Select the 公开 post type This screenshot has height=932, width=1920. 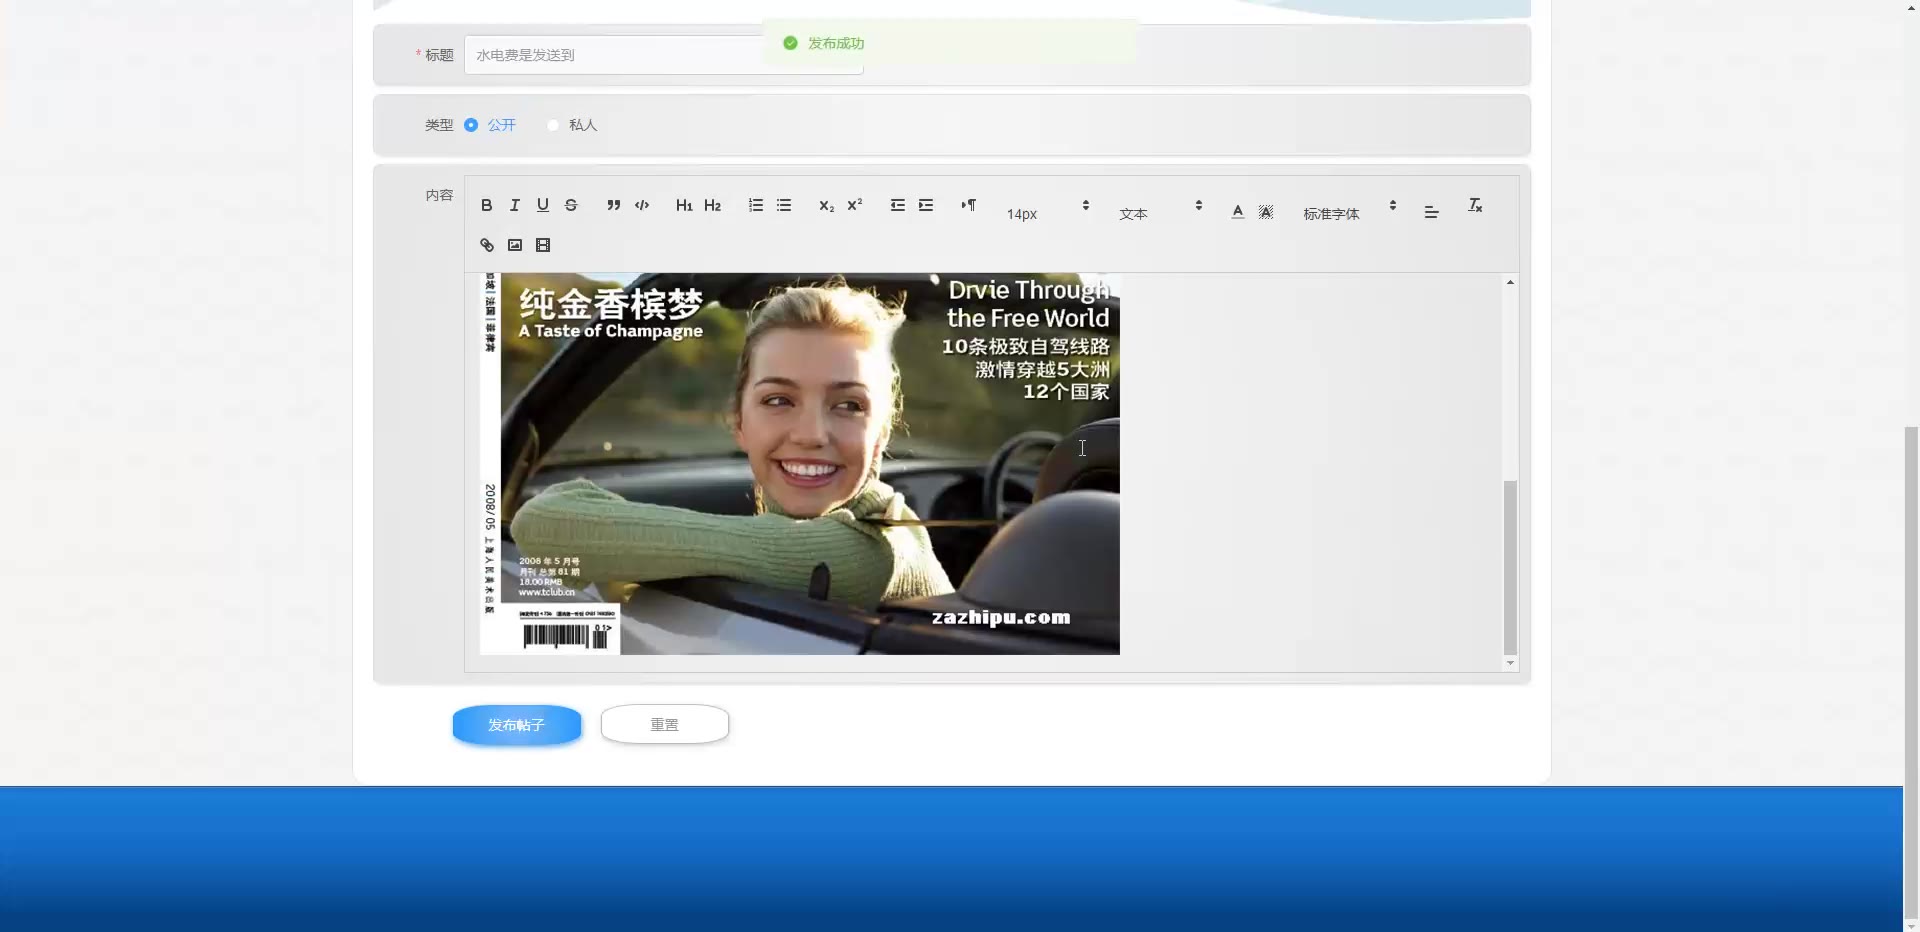pos(490,125)
